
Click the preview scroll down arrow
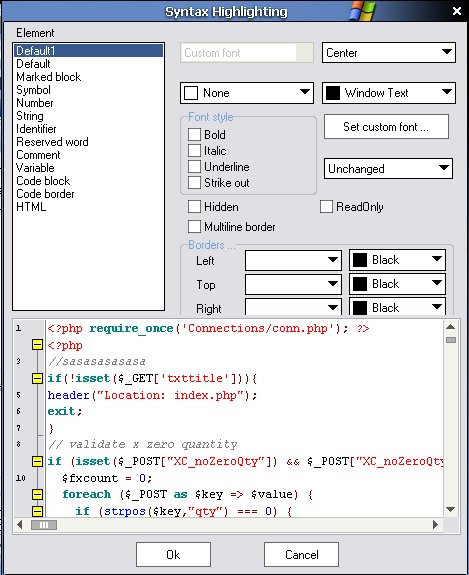[x=451, y=509]
